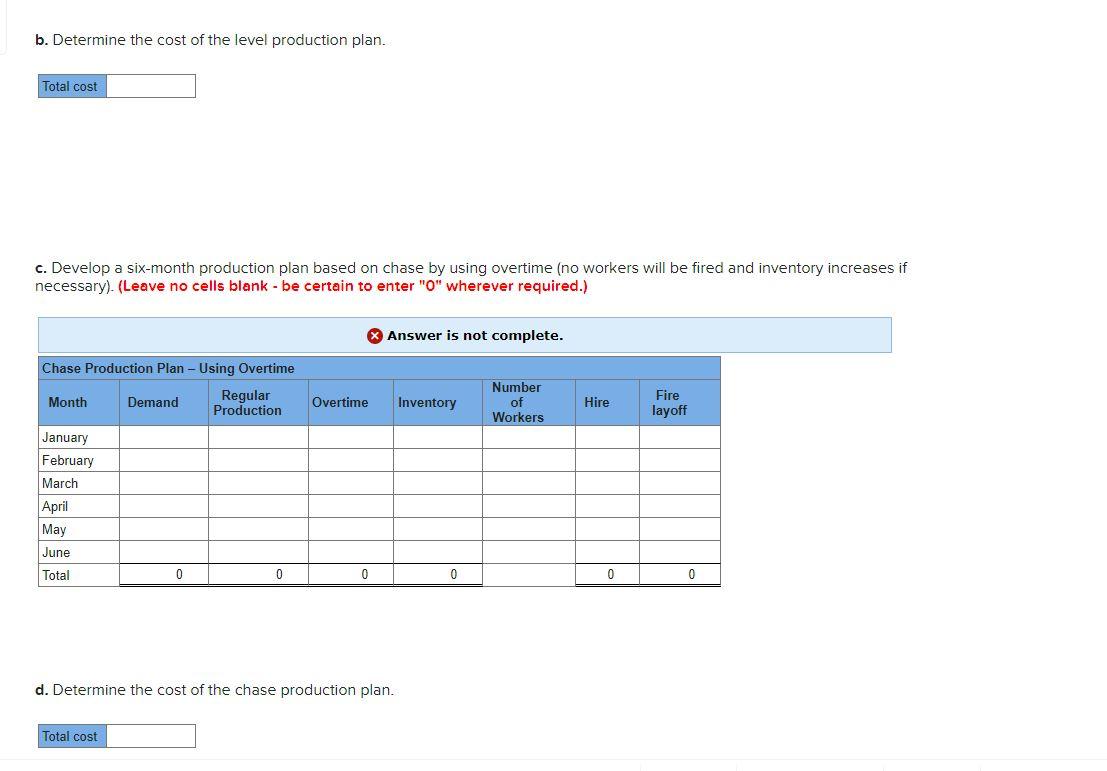1107x771 pixels.
Task: Select June Fire layoff cell
Action: coord(680,552)
